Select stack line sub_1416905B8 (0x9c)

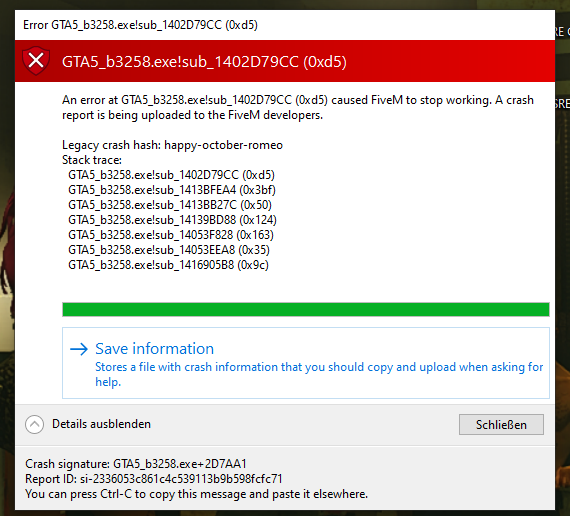(169, 265)
